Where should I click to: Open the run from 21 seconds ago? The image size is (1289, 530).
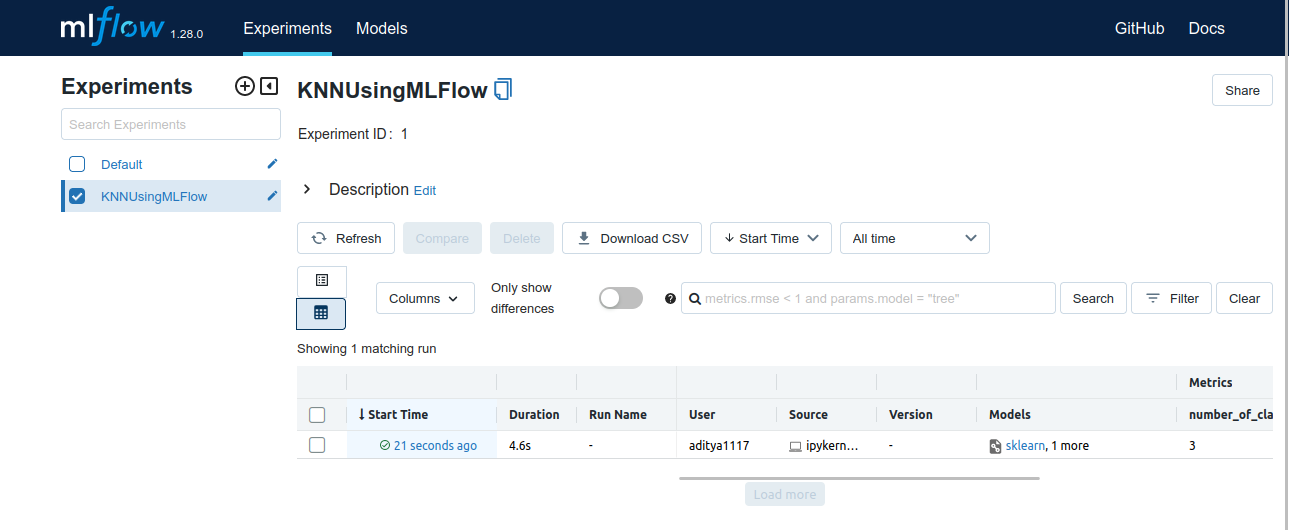pyautogui.click(x=435, y=446)
